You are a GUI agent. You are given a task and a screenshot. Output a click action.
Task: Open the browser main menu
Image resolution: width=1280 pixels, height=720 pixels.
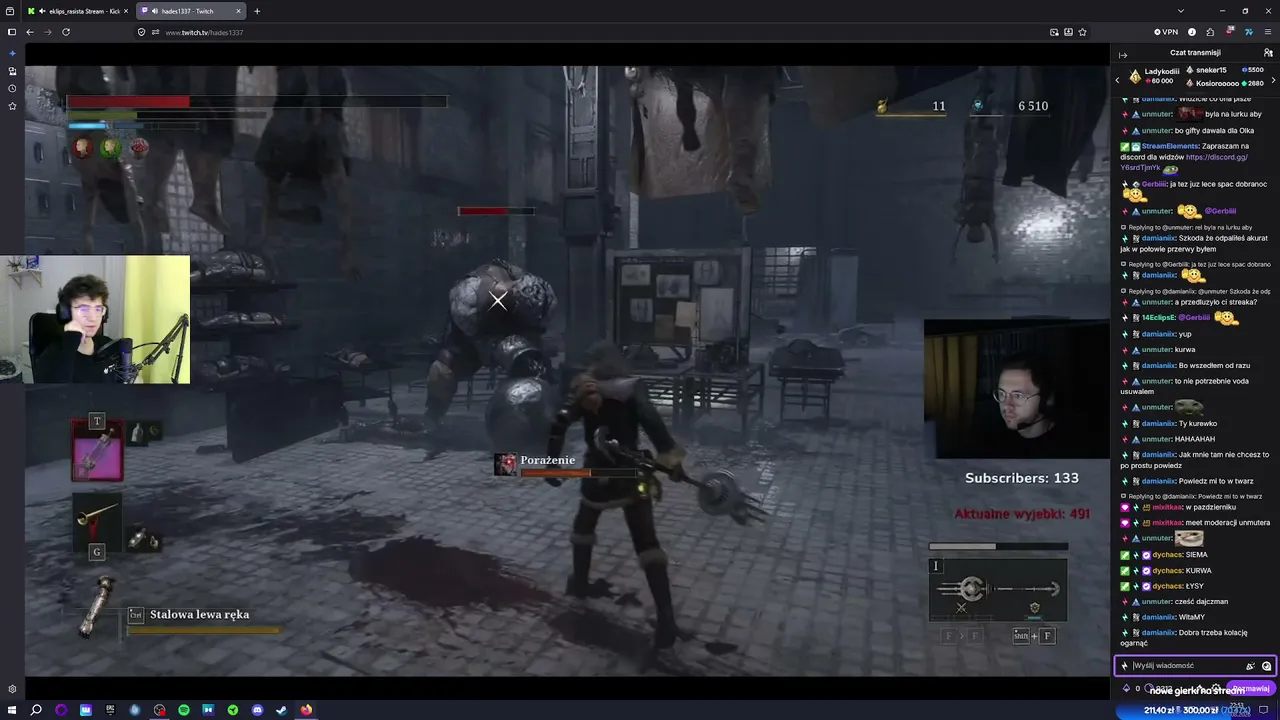pyautogui.click(x=1267, y=32)
